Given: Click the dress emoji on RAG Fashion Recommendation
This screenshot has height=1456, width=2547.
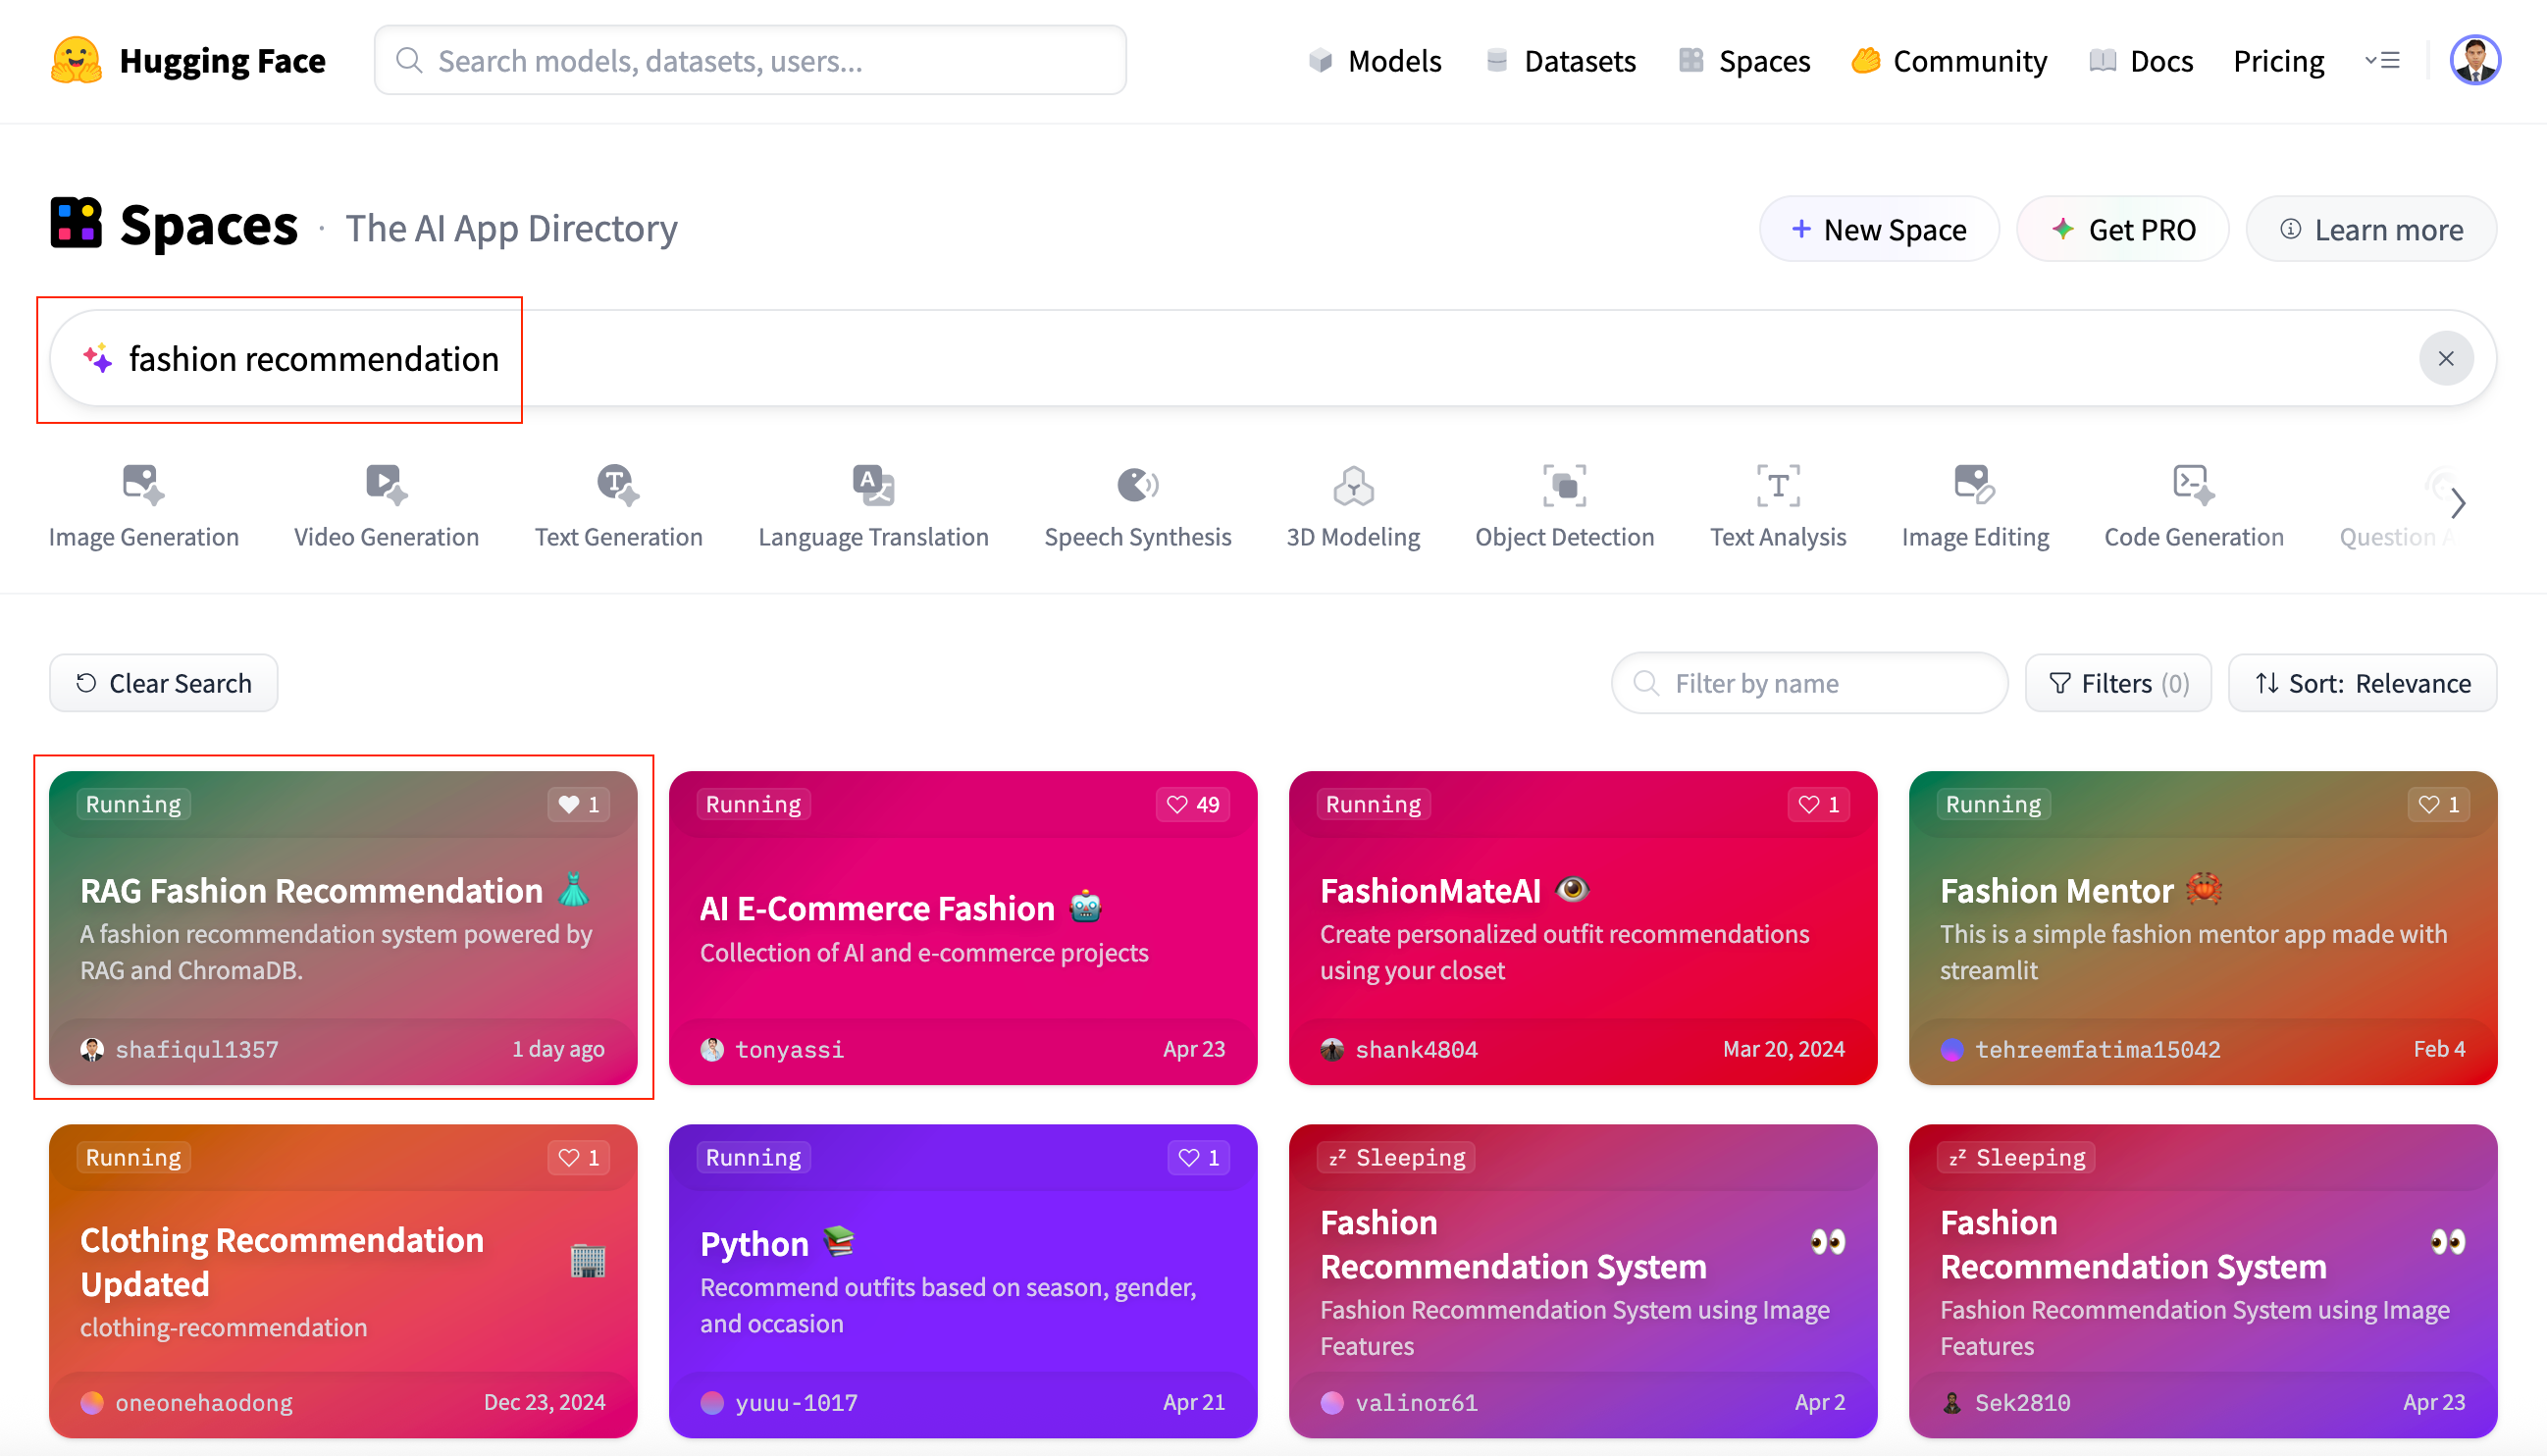Looking at the screenshot, I should pos(574,889).
